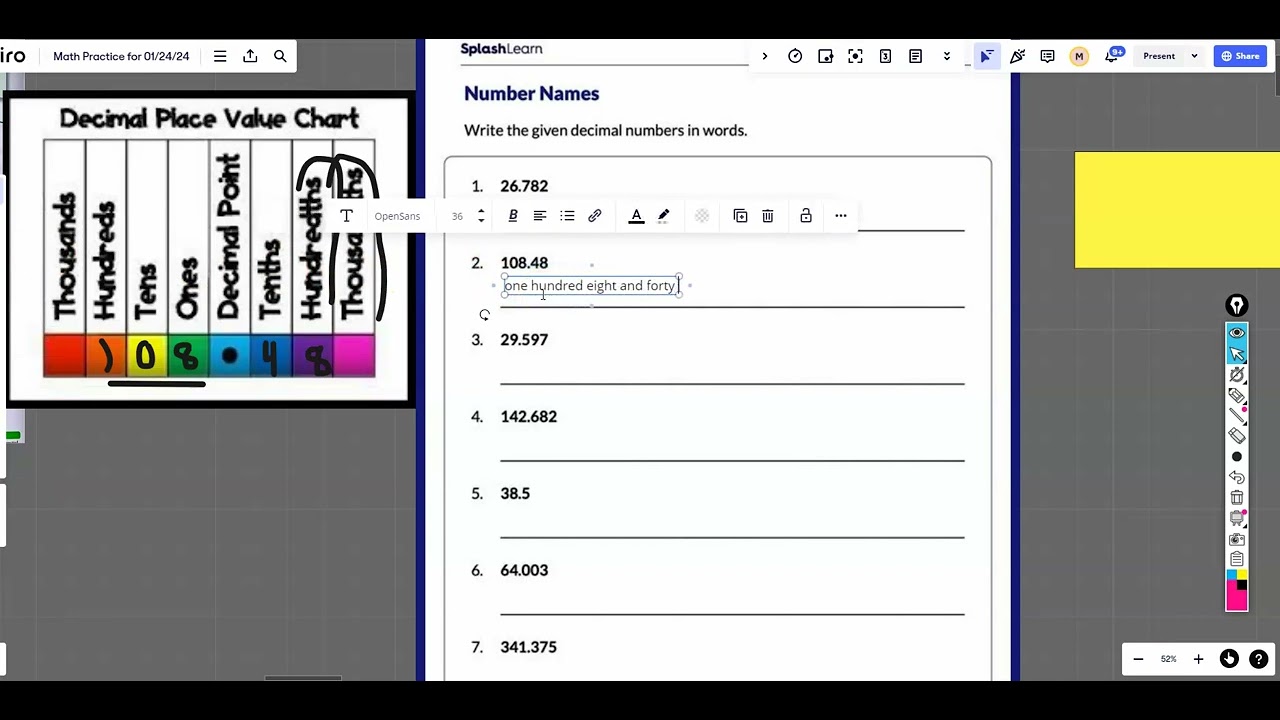Select the compass/timer annotation tool
Image resolution: width=1280 pixels, height=720 pixels.
[1237, 375]
